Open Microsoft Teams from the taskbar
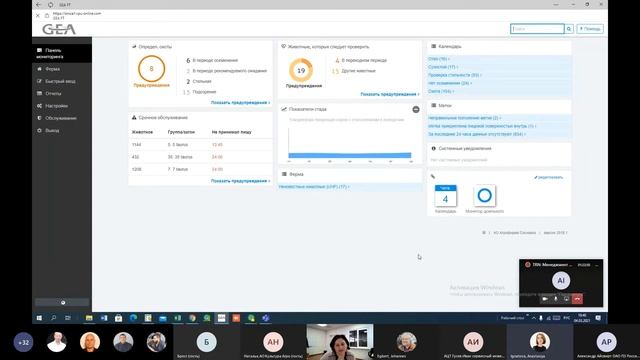This screenshot has width=640, height=360. pos(266,318)
